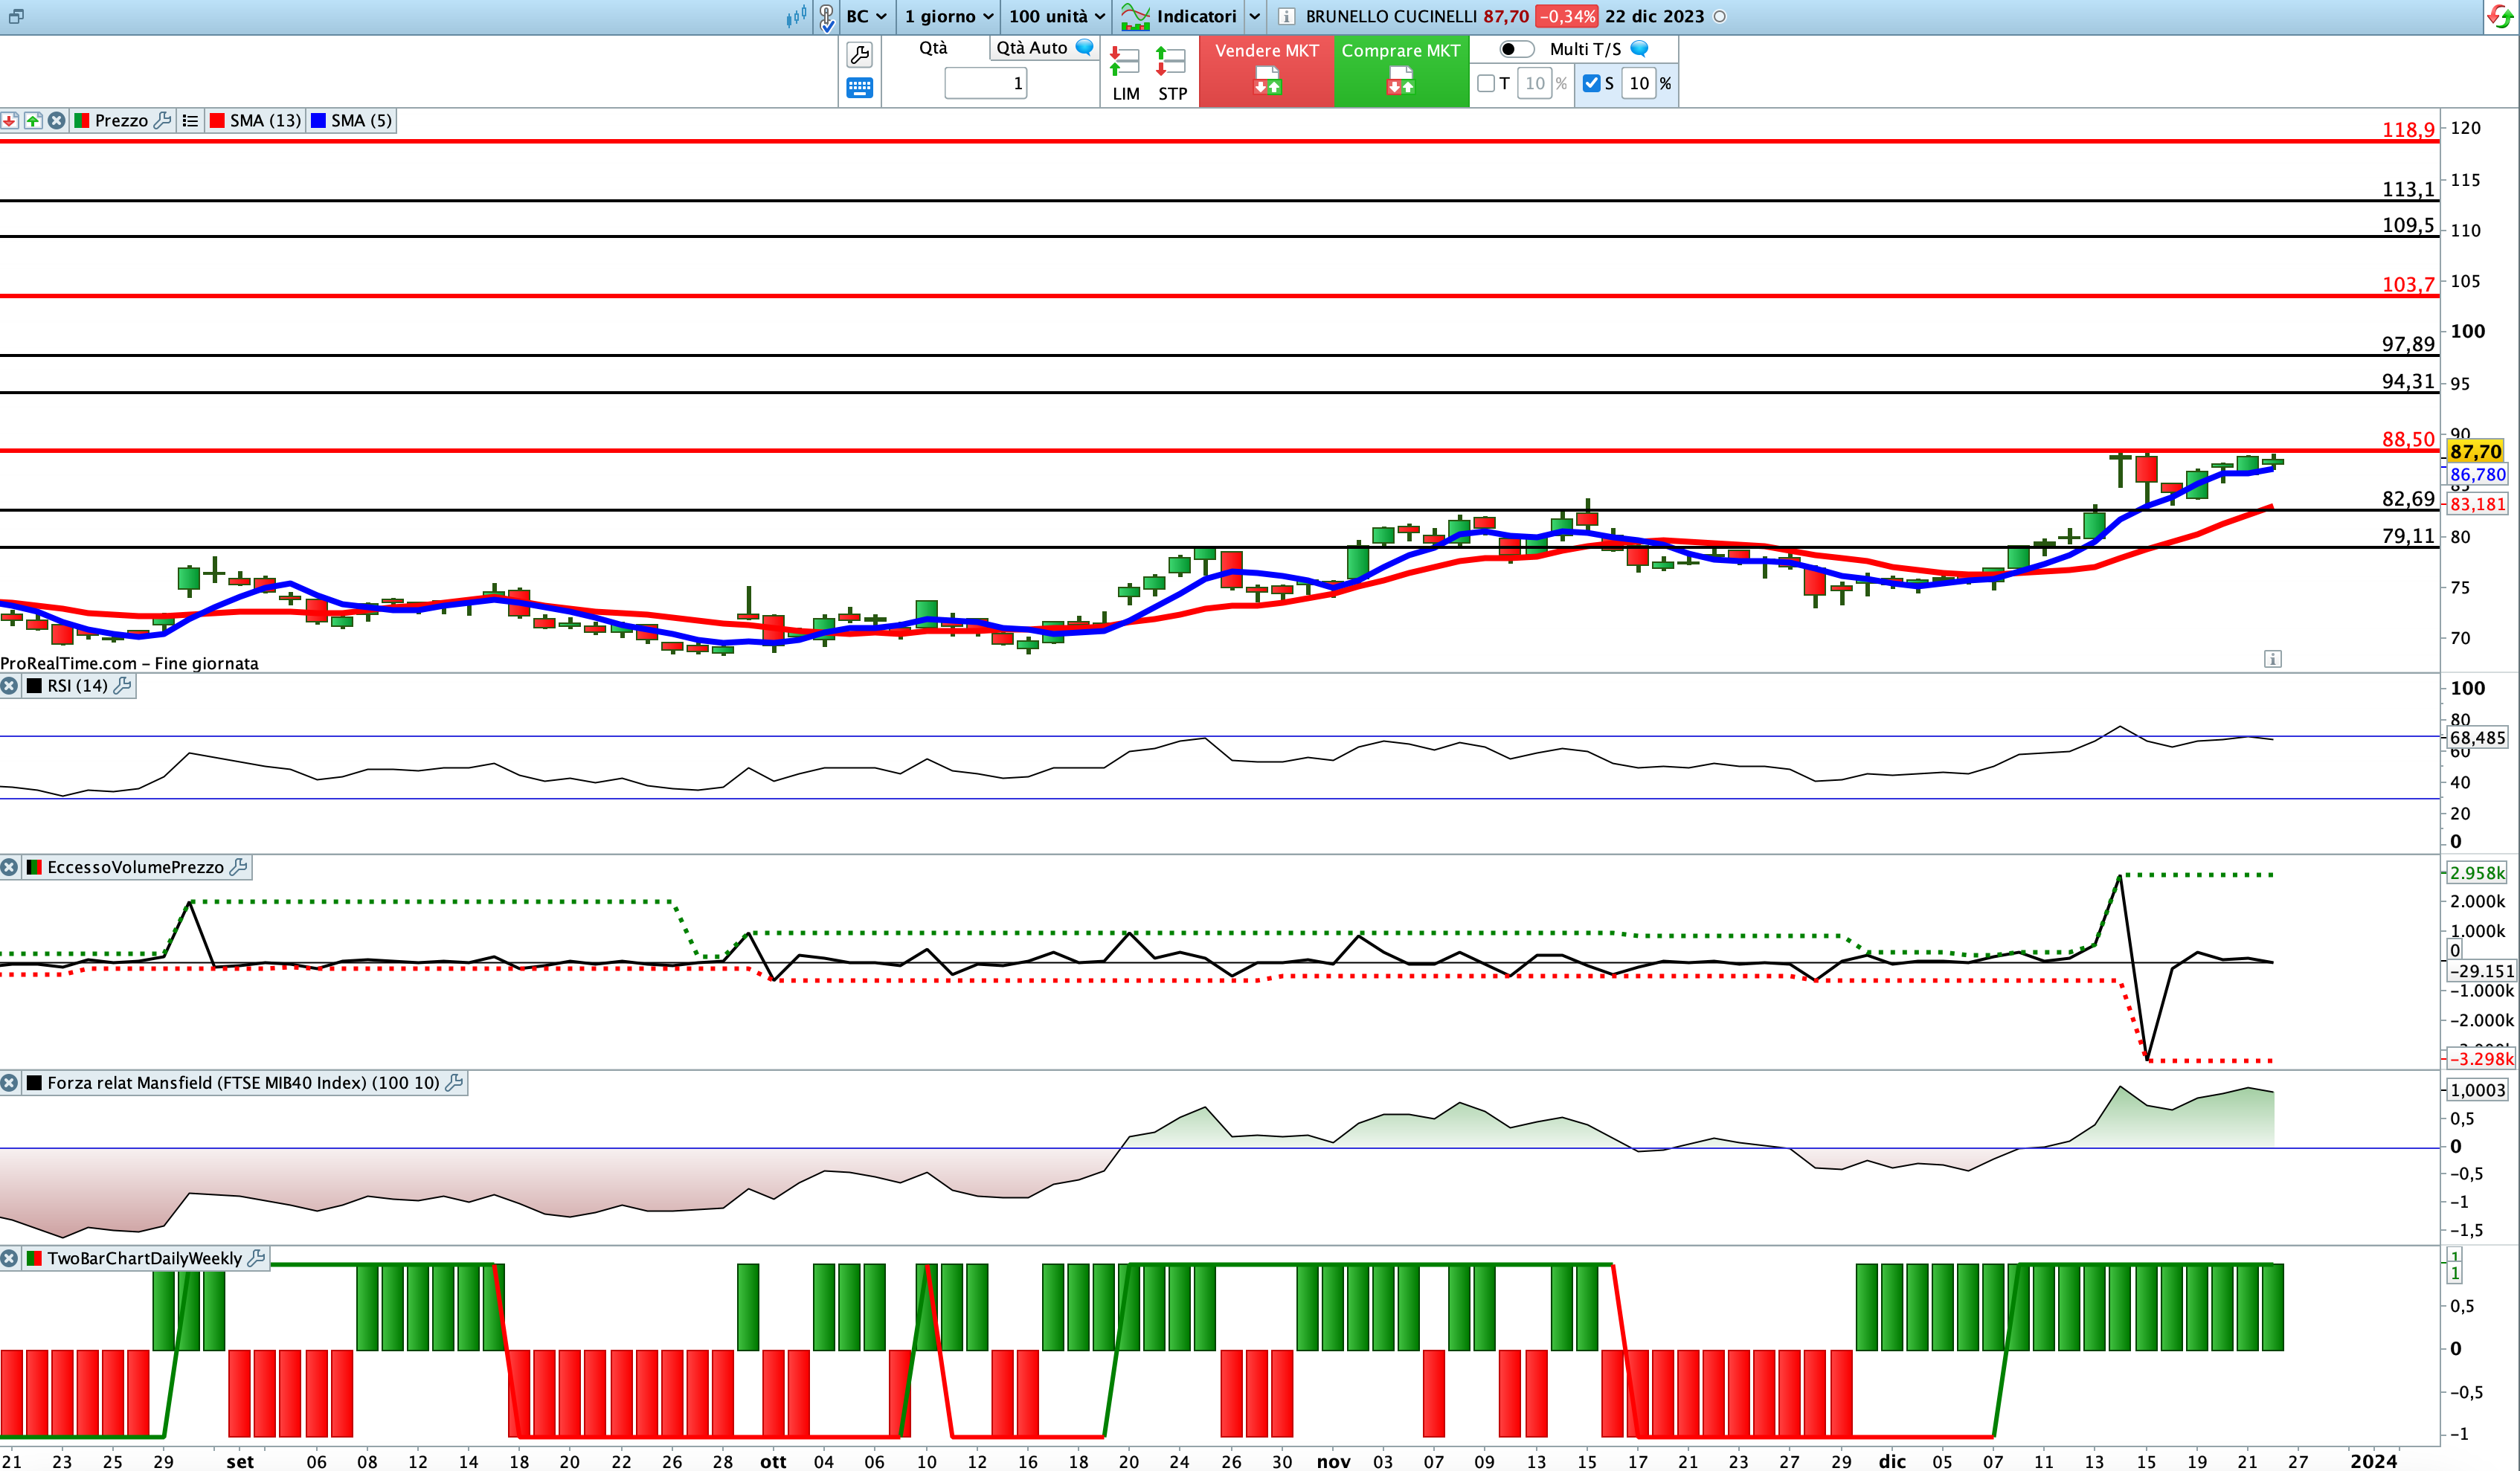Click the 118,9 resistance level label
The height and width of the screenshot is (1471, 2520).
tap(2408, 129)
